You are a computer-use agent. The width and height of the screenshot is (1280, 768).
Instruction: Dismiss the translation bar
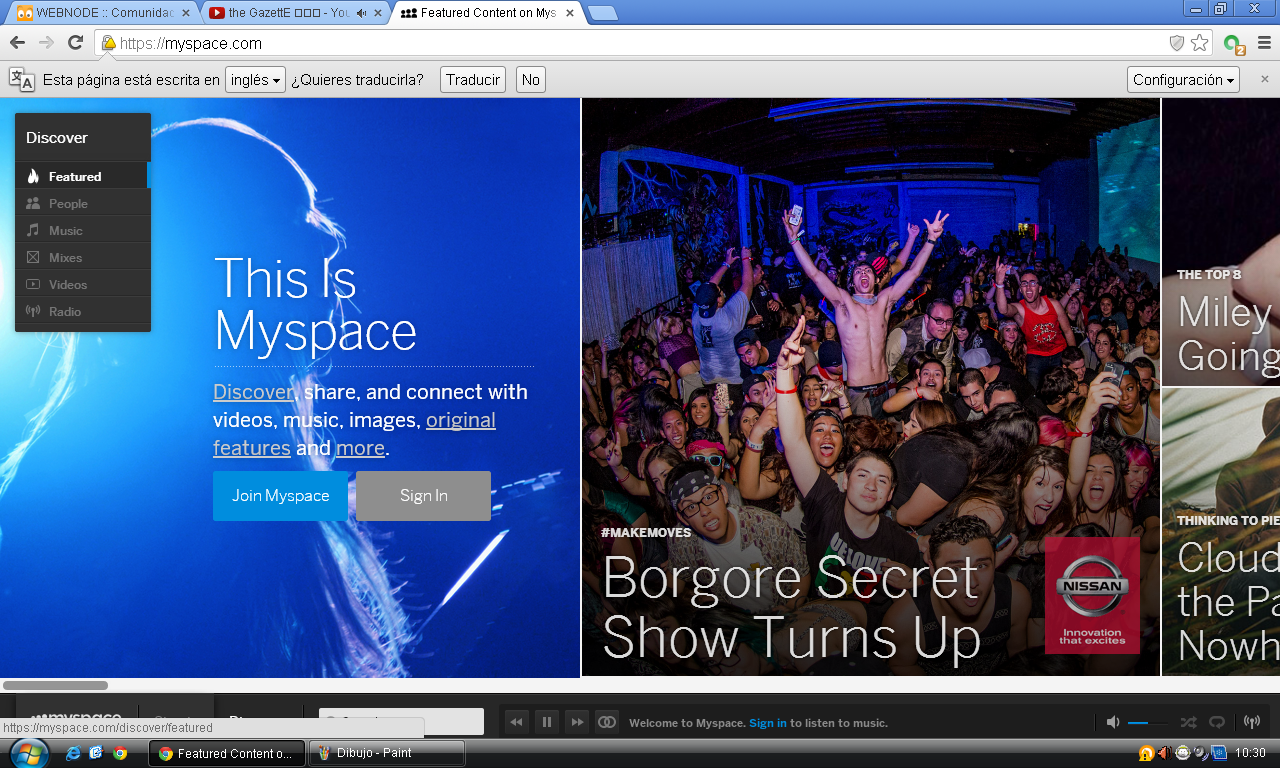click(x=1264, y=80)
